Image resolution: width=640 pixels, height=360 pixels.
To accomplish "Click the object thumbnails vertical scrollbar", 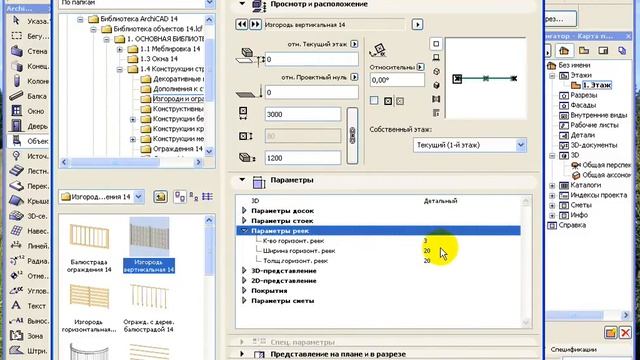I will [209, 286].
